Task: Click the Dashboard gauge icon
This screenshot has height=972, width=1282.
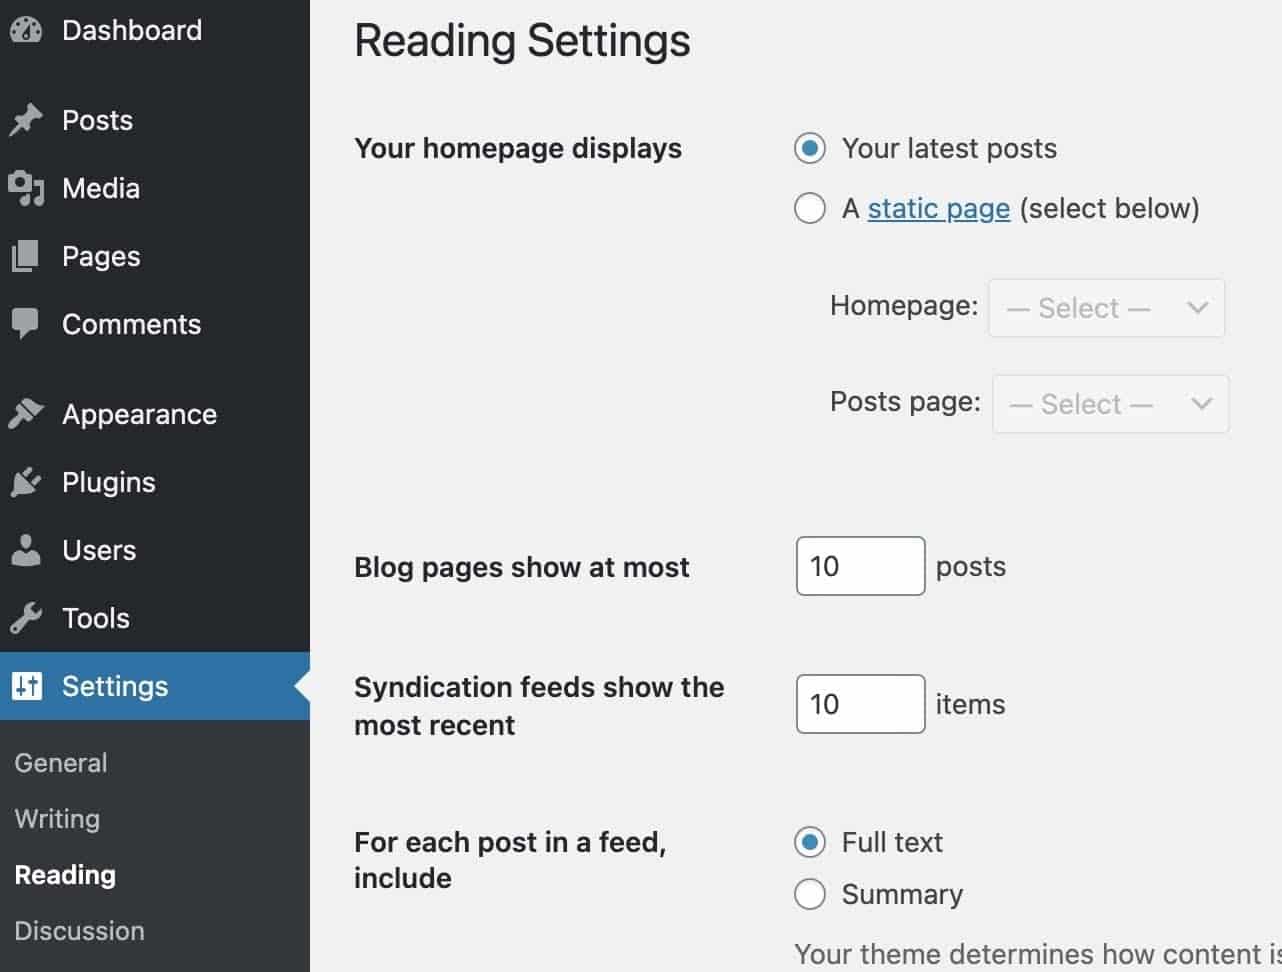Action: [x=26, y=30]
